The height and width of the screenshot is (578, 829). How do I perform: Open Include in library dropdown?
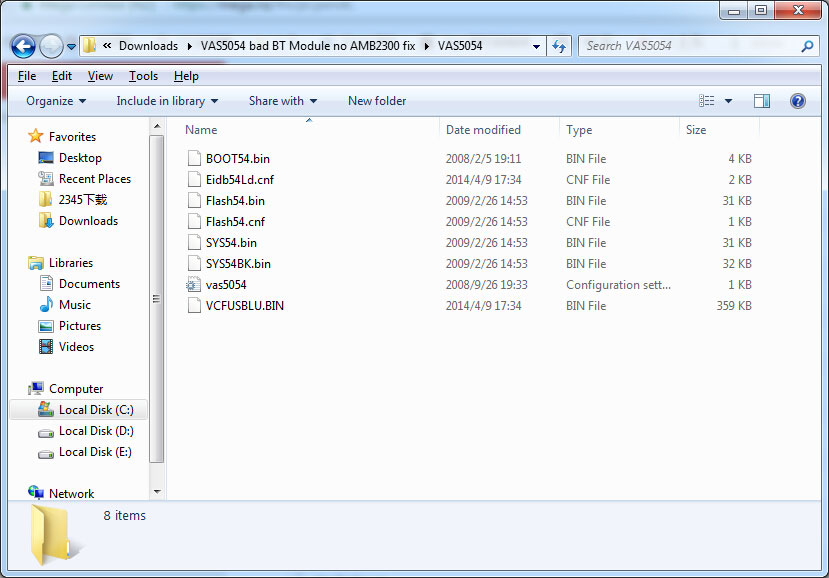[x=167, y=101]
